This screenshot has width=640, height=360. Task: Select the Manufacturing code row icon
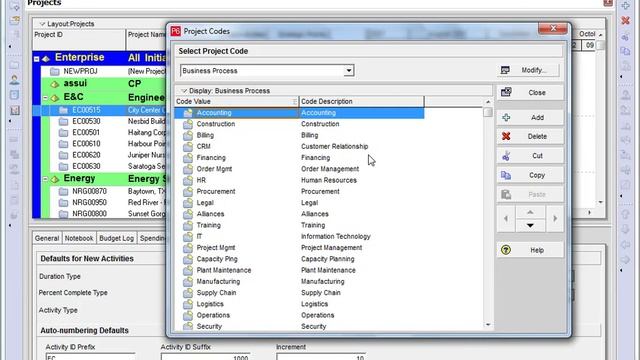[188, 282]
